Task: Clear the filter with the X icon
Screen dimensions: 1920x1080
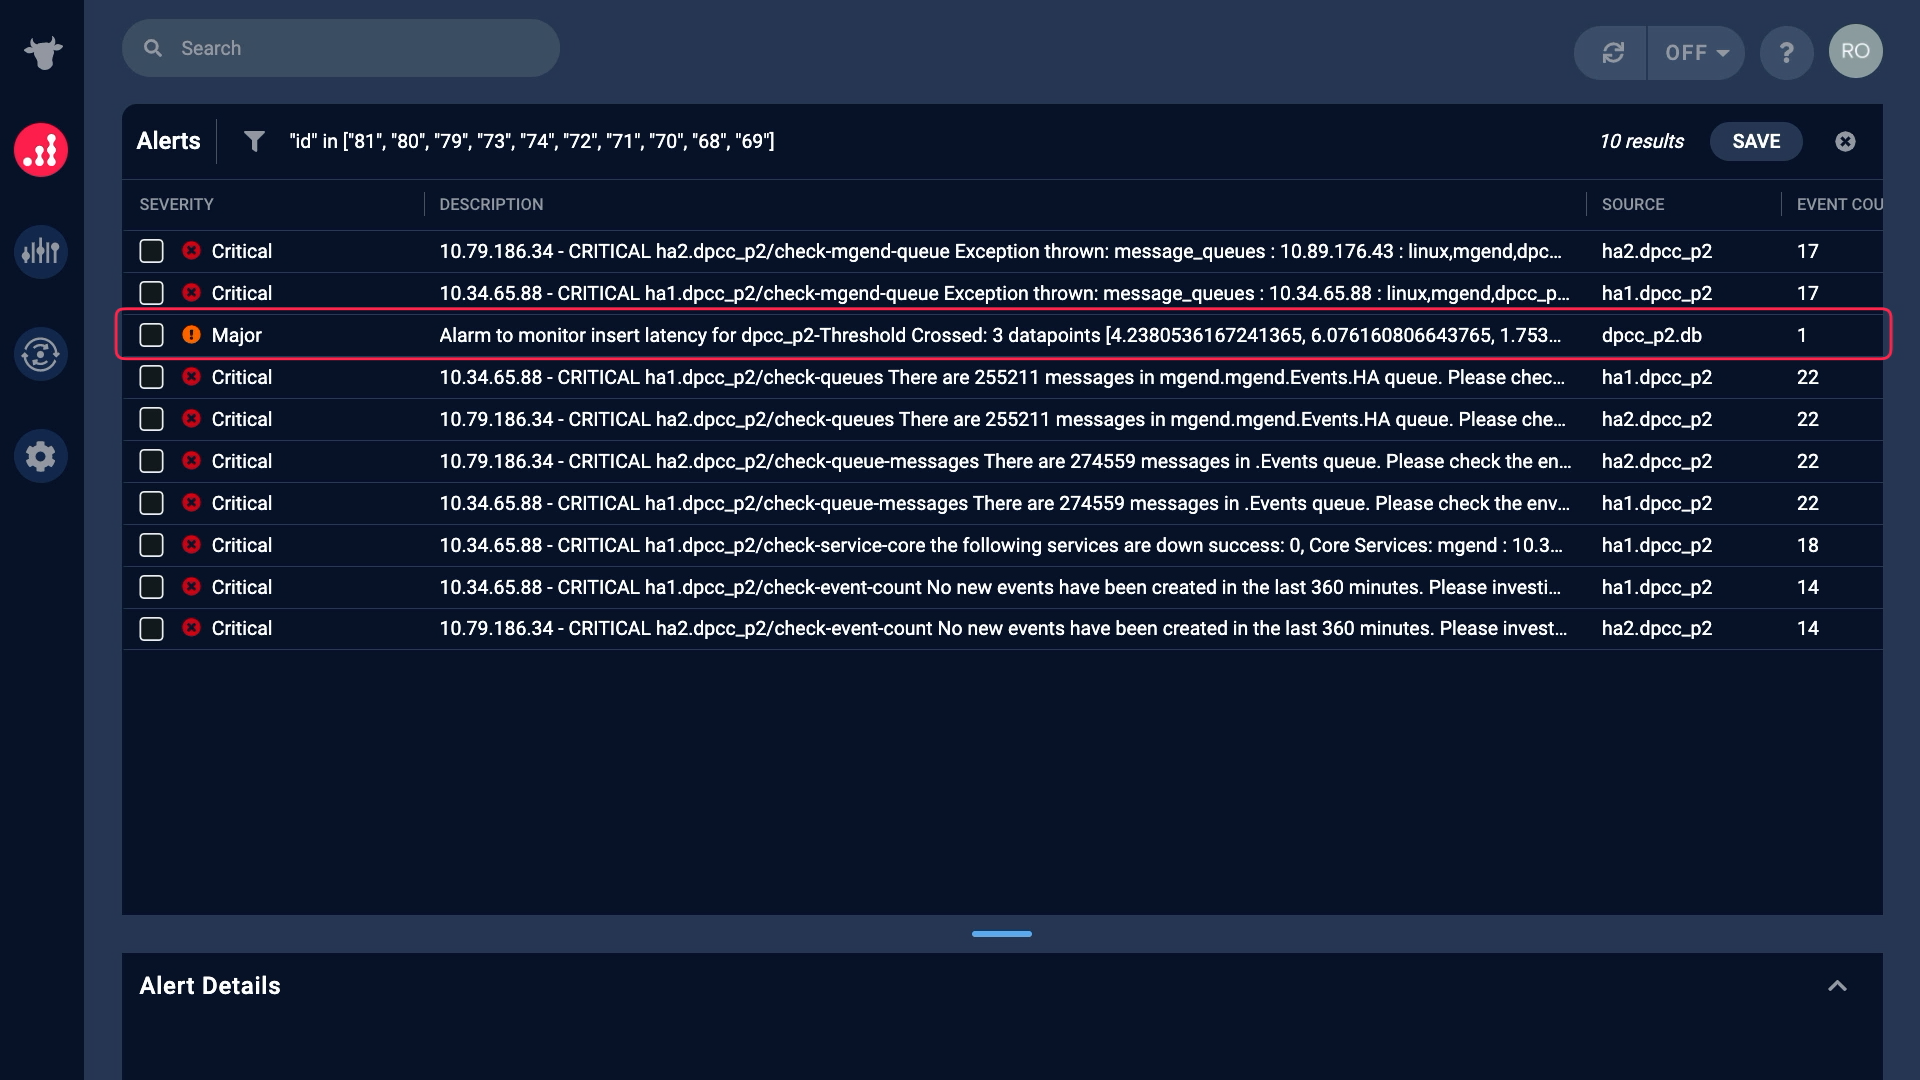Action: (x=1845, y=141)
